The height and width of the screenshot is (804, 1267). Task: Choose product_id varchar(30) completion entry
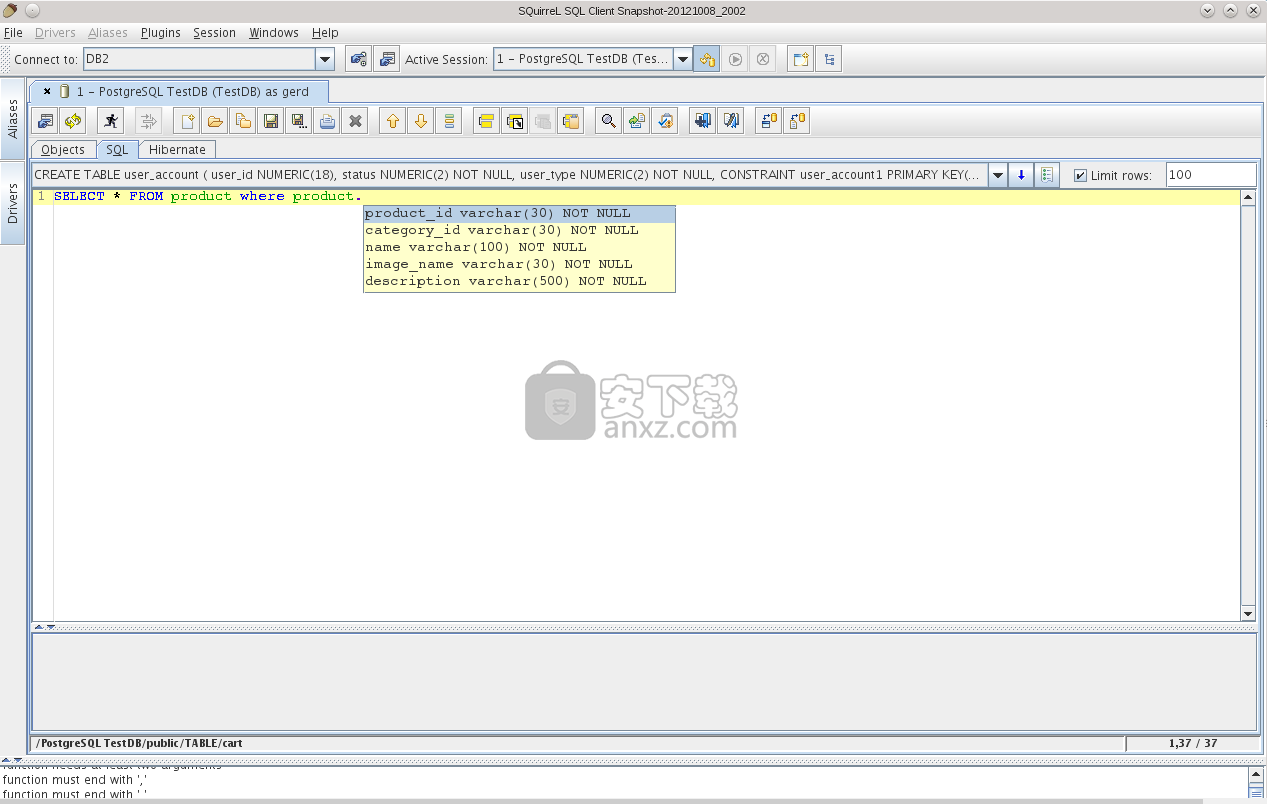click(x=519, y=213)
